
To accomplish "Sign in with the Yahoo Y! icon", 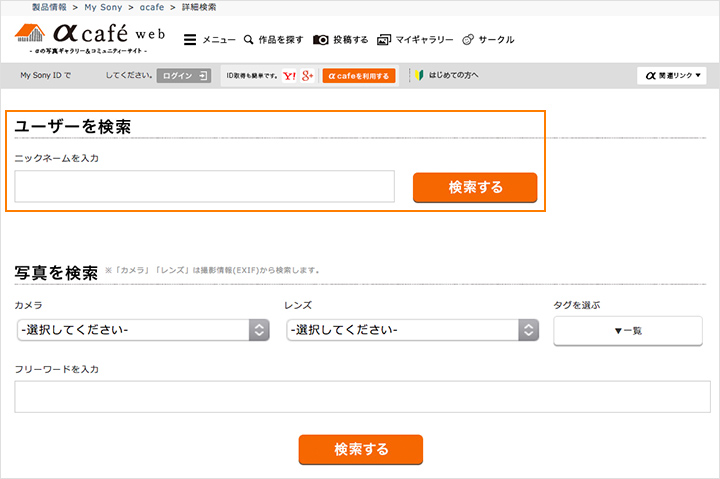I will (x=289, y=76).
